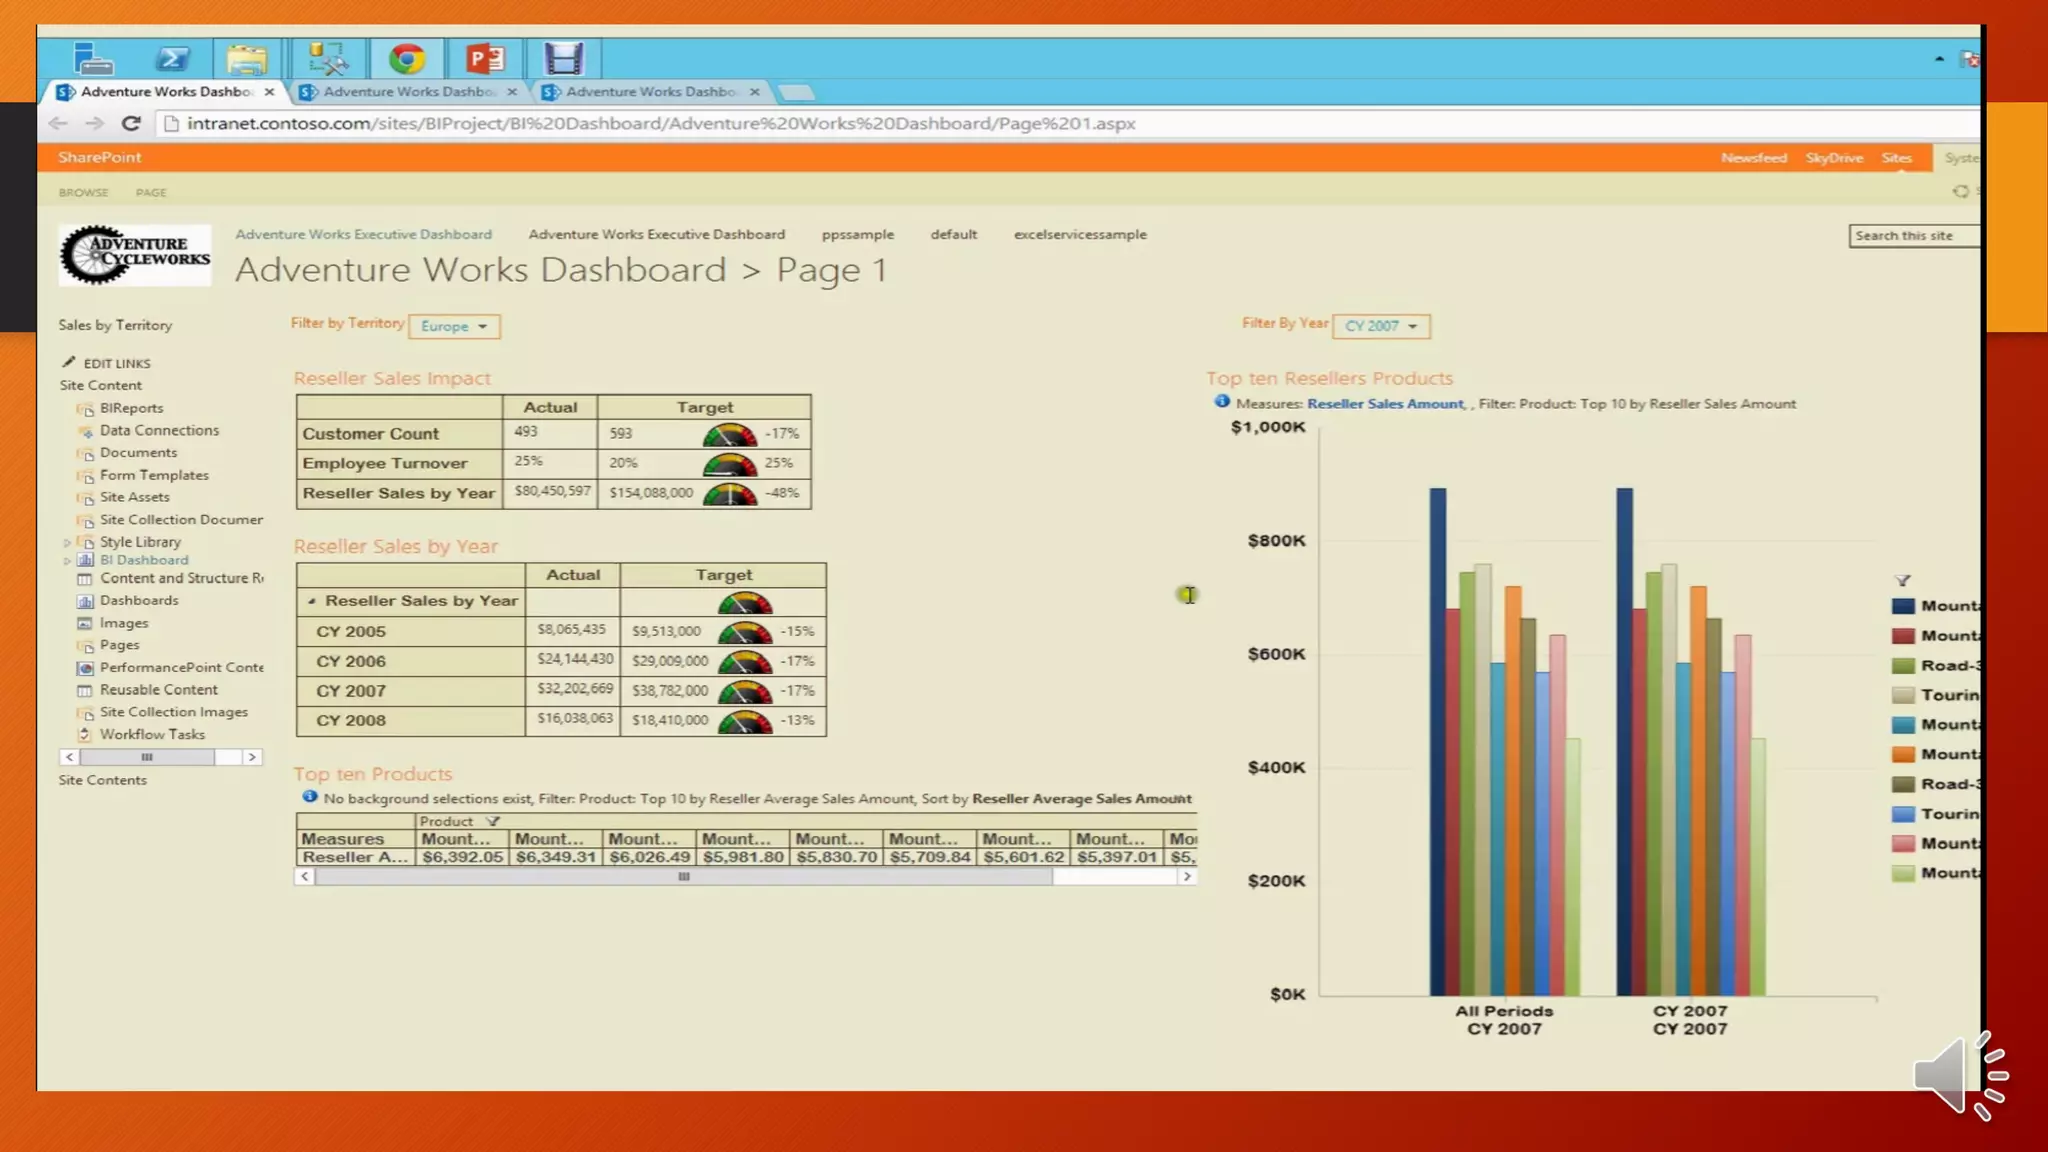Expand the BI Dashboard tree node
This screenshot has height=1152, width=2048.
(x=67, y=561)
